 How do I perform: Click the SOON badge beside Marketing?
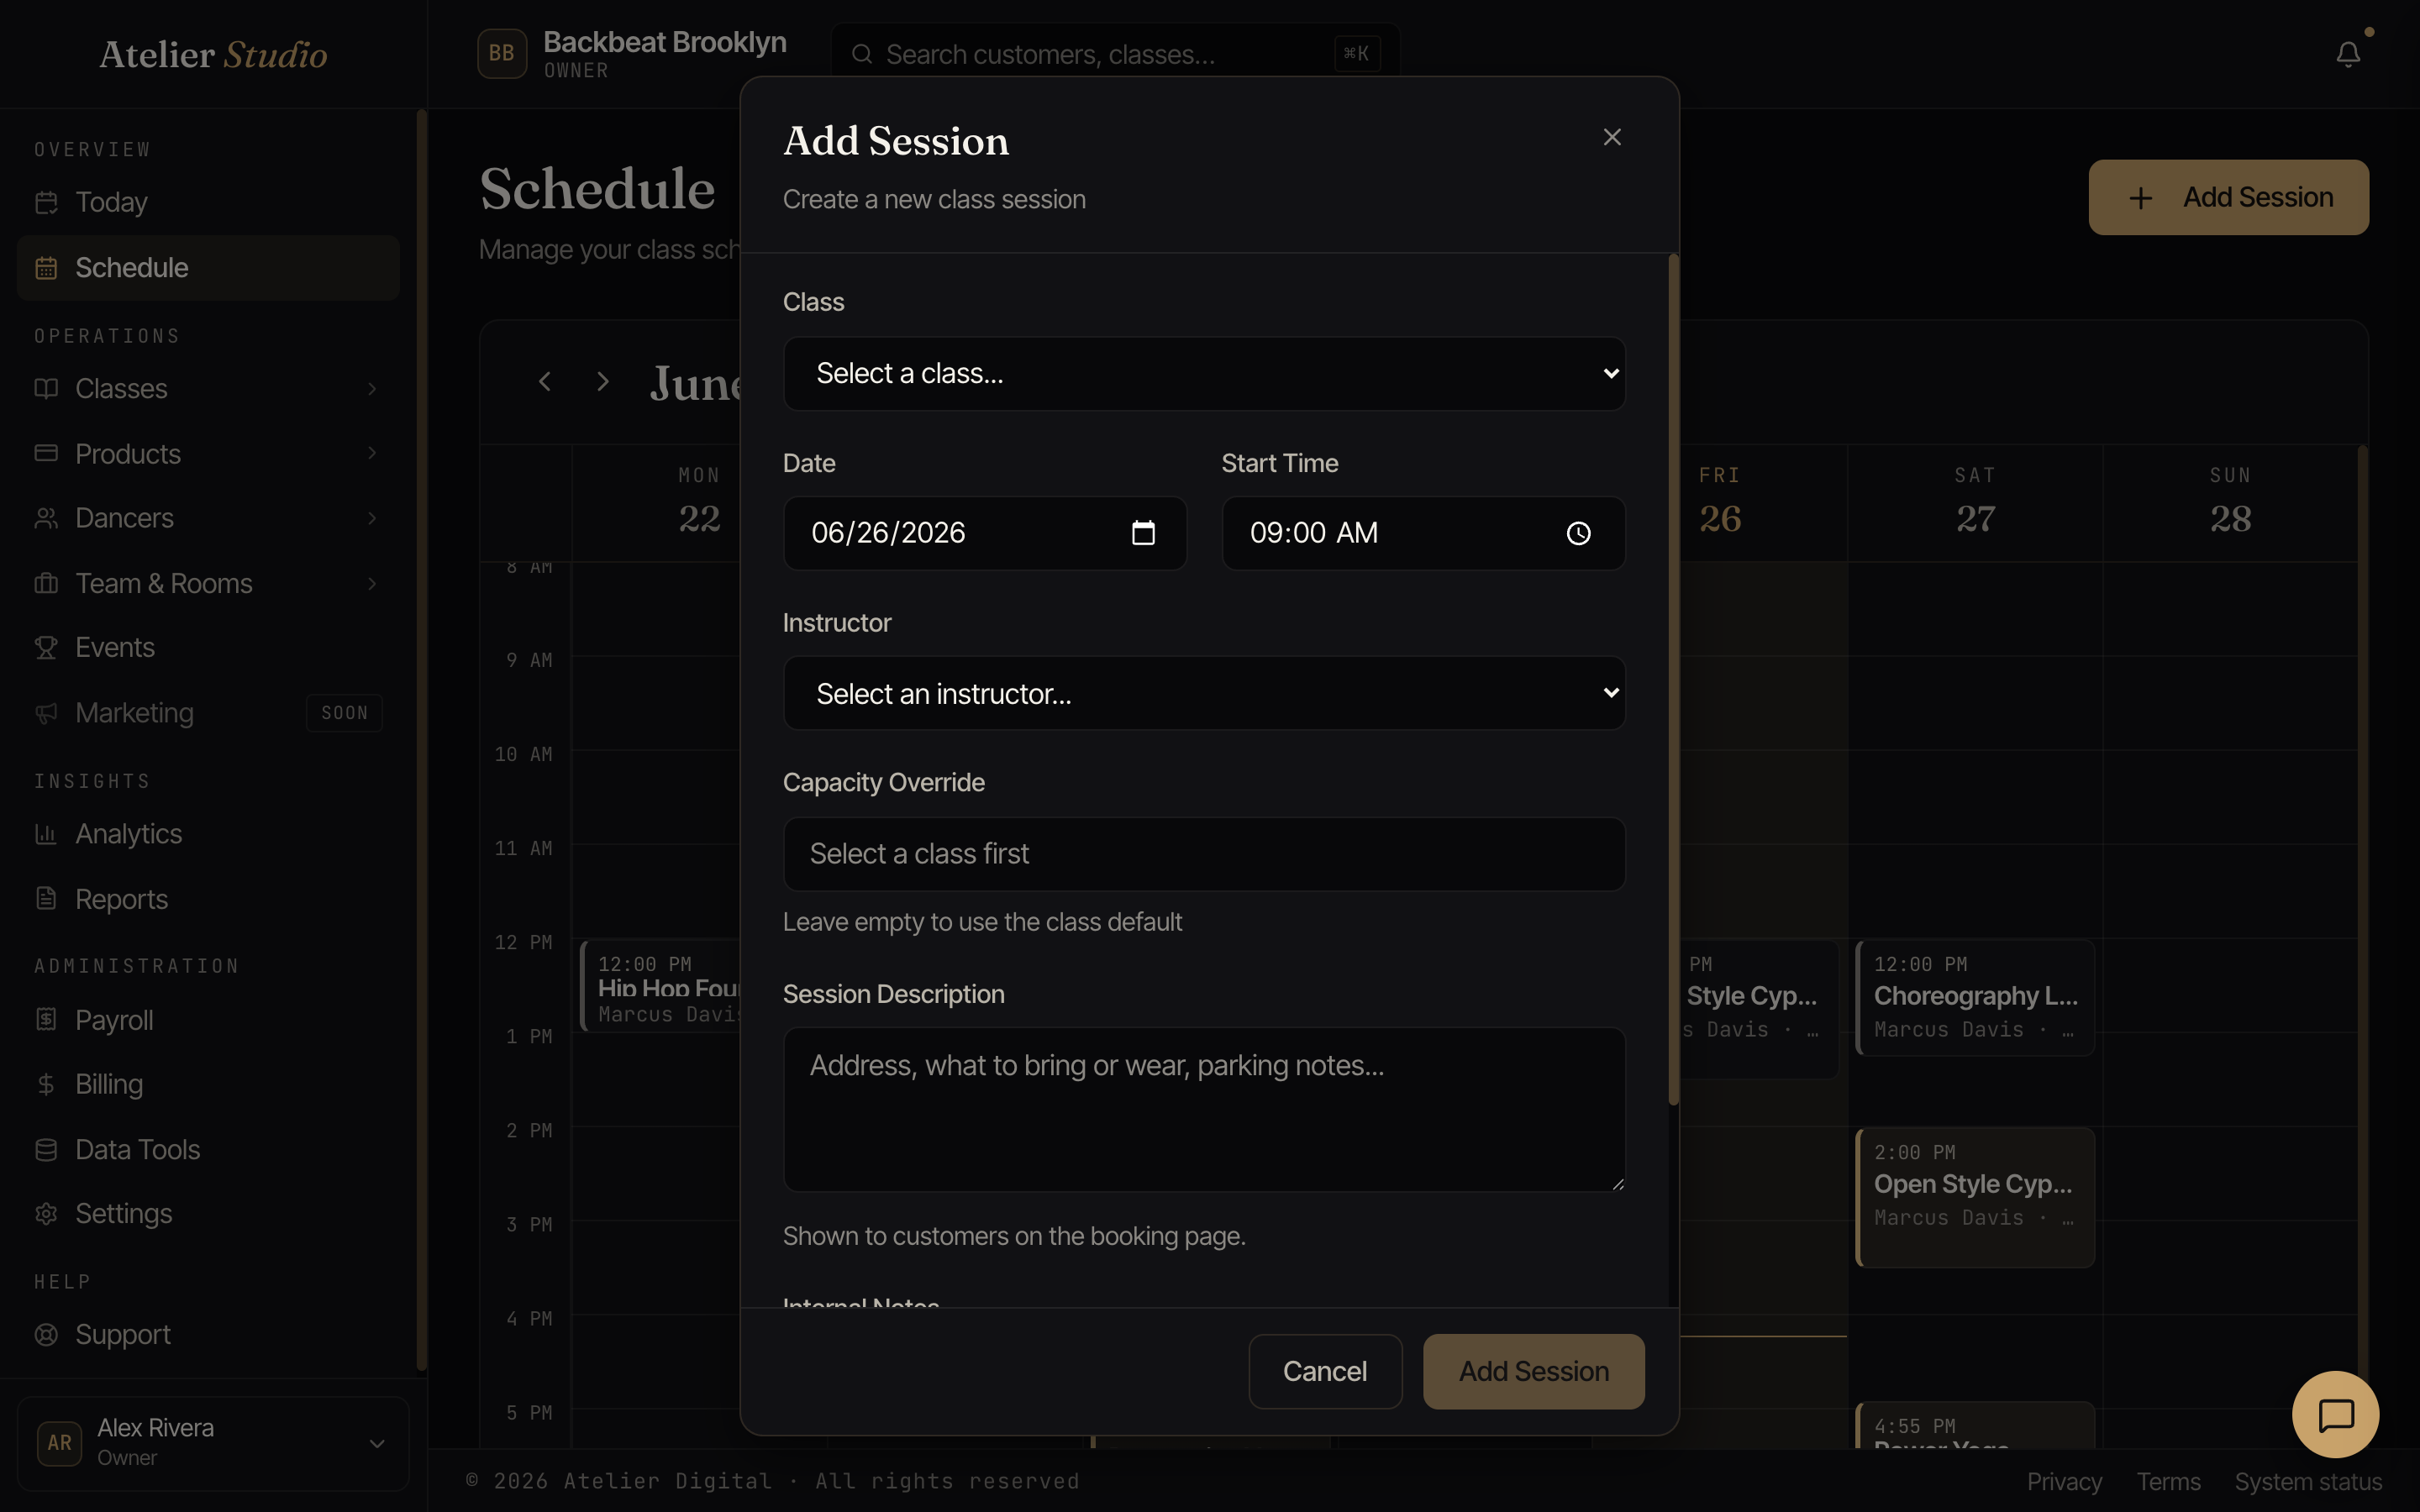click(344, 713)
